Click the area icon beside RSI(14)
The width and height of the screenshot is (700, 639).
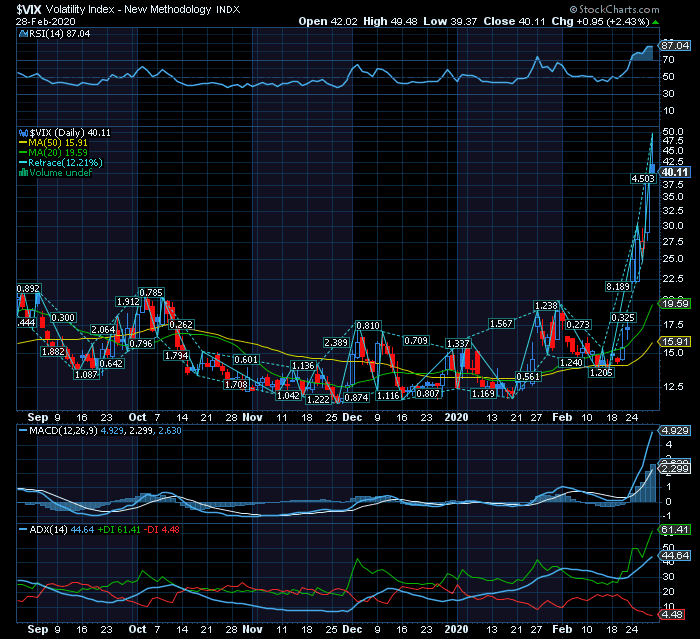tap(23, 33)
